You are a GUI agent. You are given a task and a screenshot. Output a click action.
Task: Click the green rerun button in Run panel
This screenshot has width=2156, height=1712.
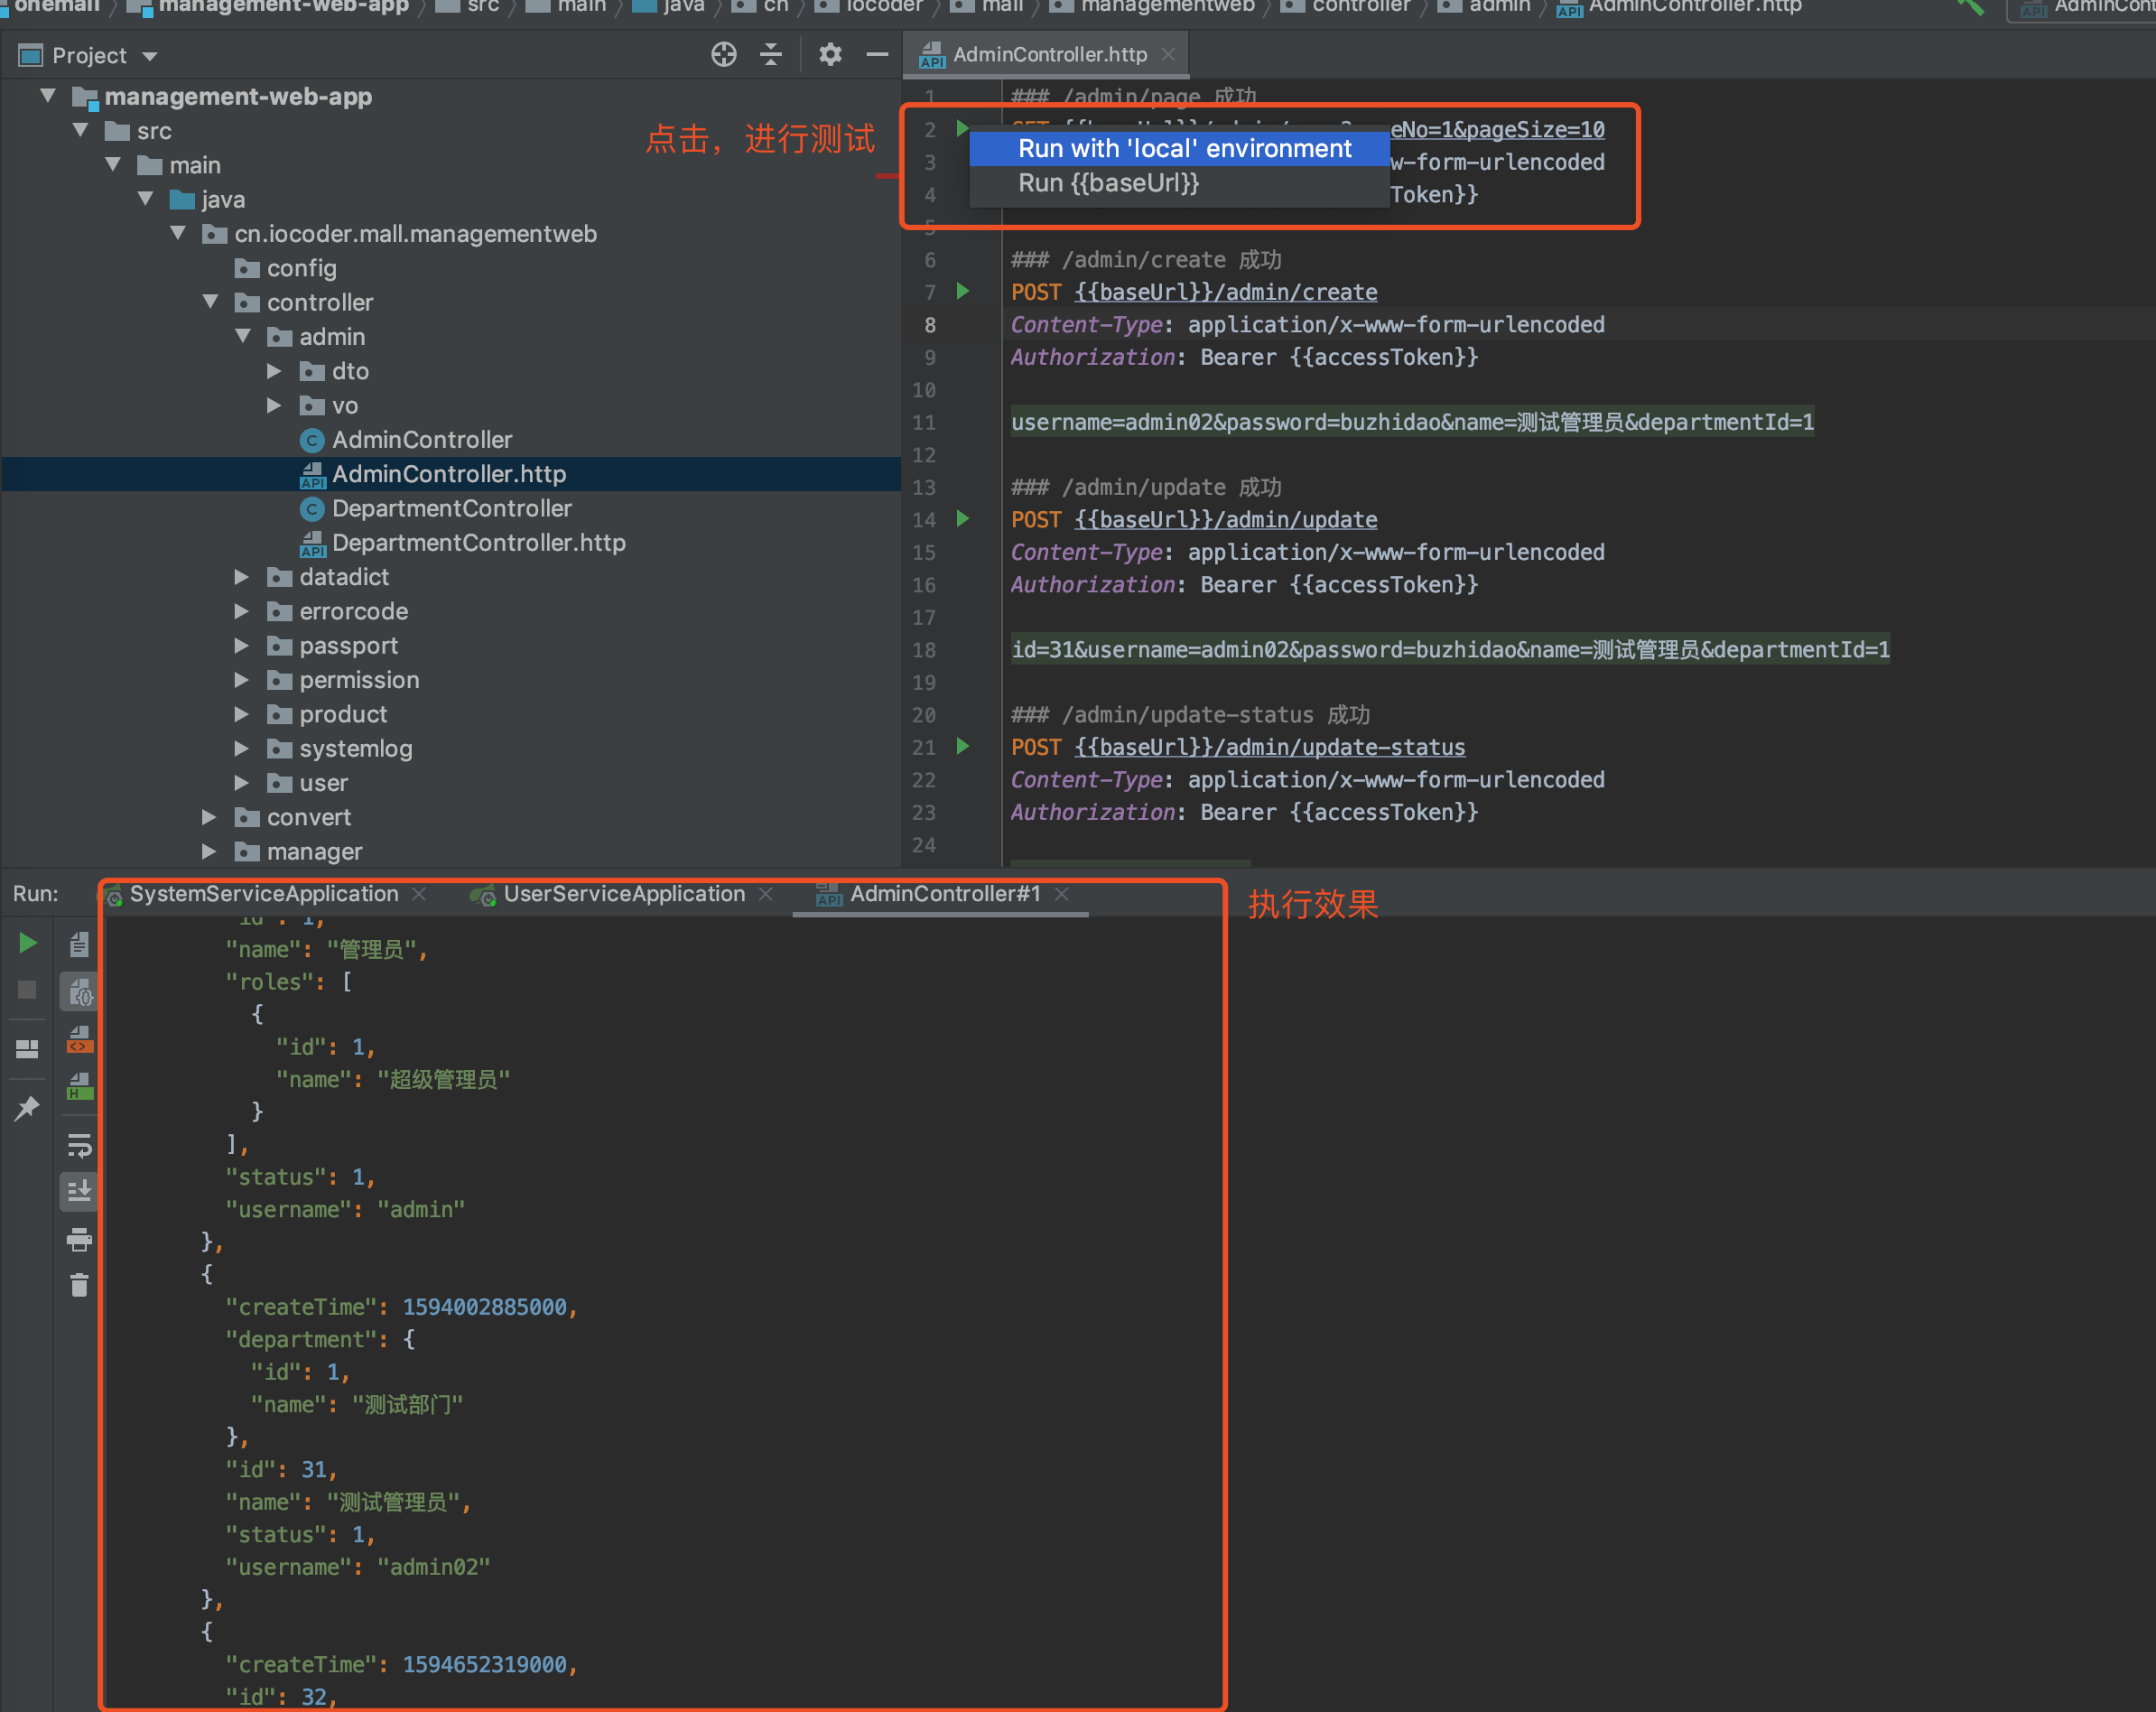click(28, 943)
